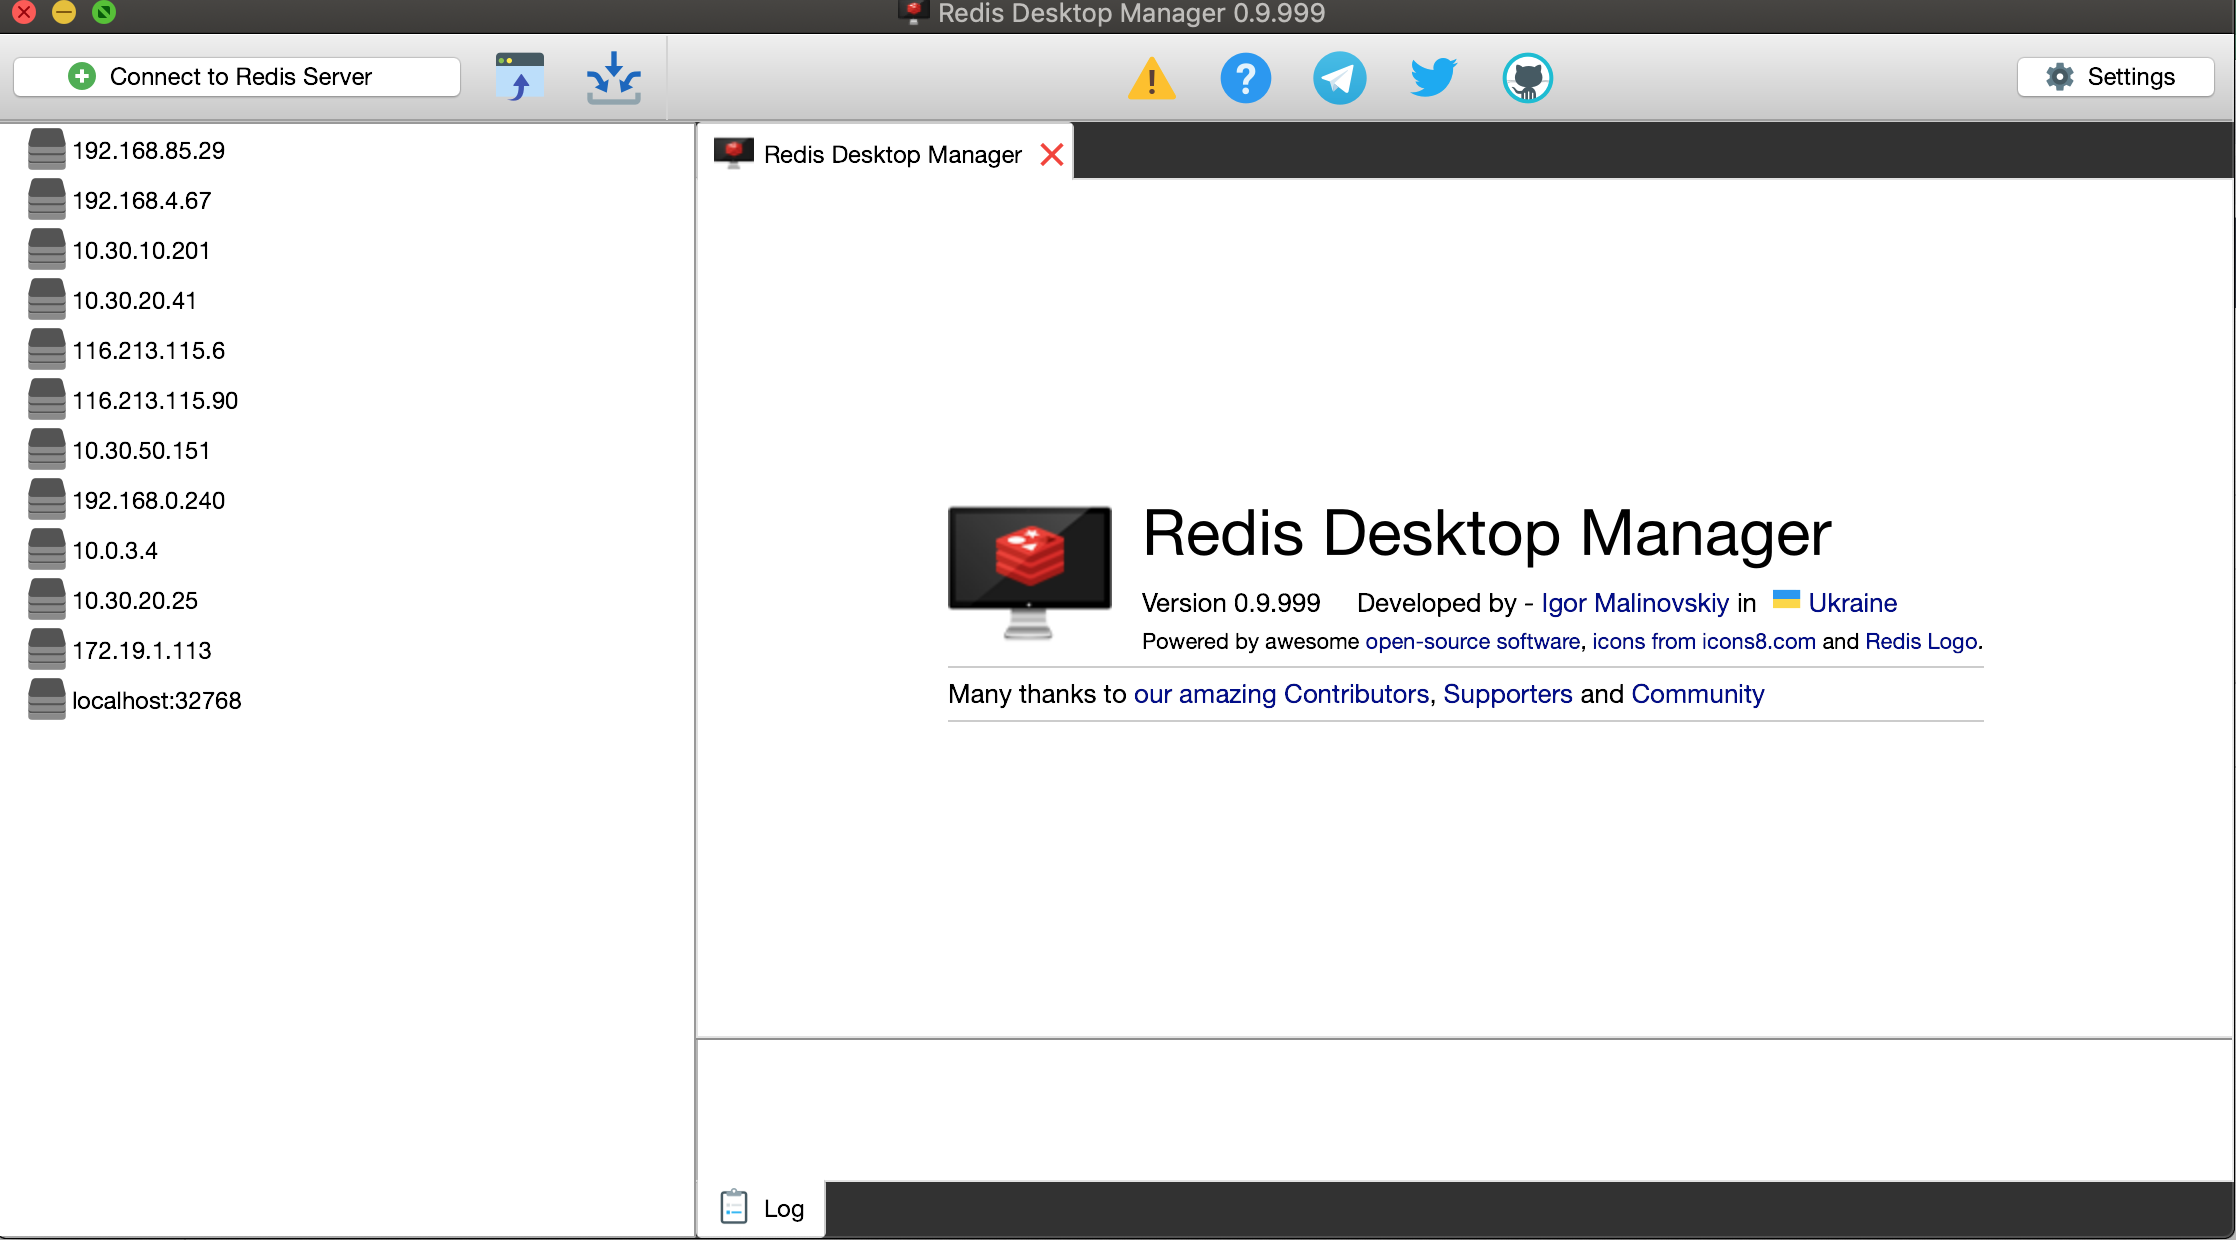Open the blue help question mark
The image size is (2236, 1240).
pyautogui.click(x=1245, y=78)
